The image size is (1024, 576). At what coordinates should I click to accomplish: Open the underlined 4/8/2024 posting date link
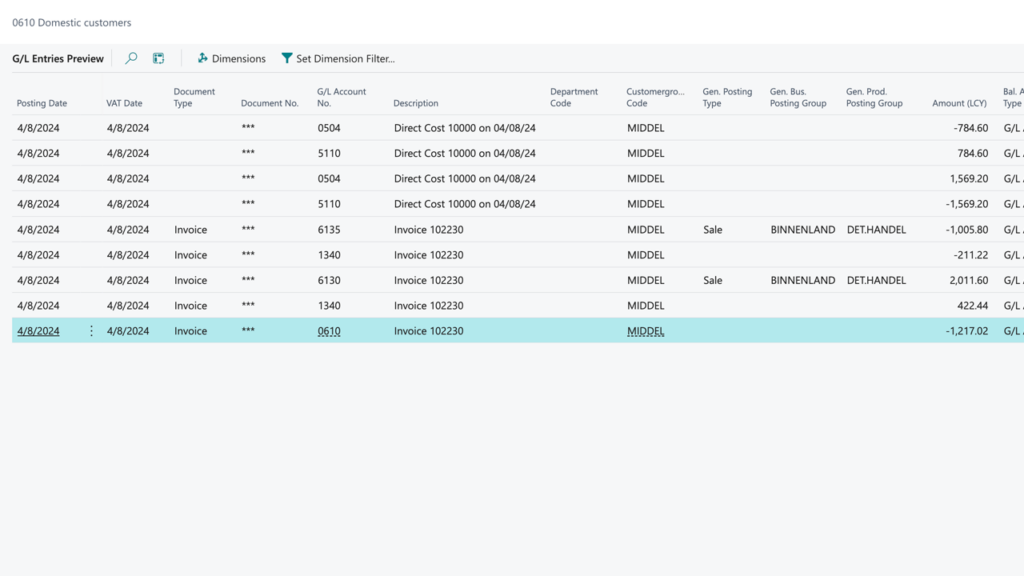[x=38, y=331]
